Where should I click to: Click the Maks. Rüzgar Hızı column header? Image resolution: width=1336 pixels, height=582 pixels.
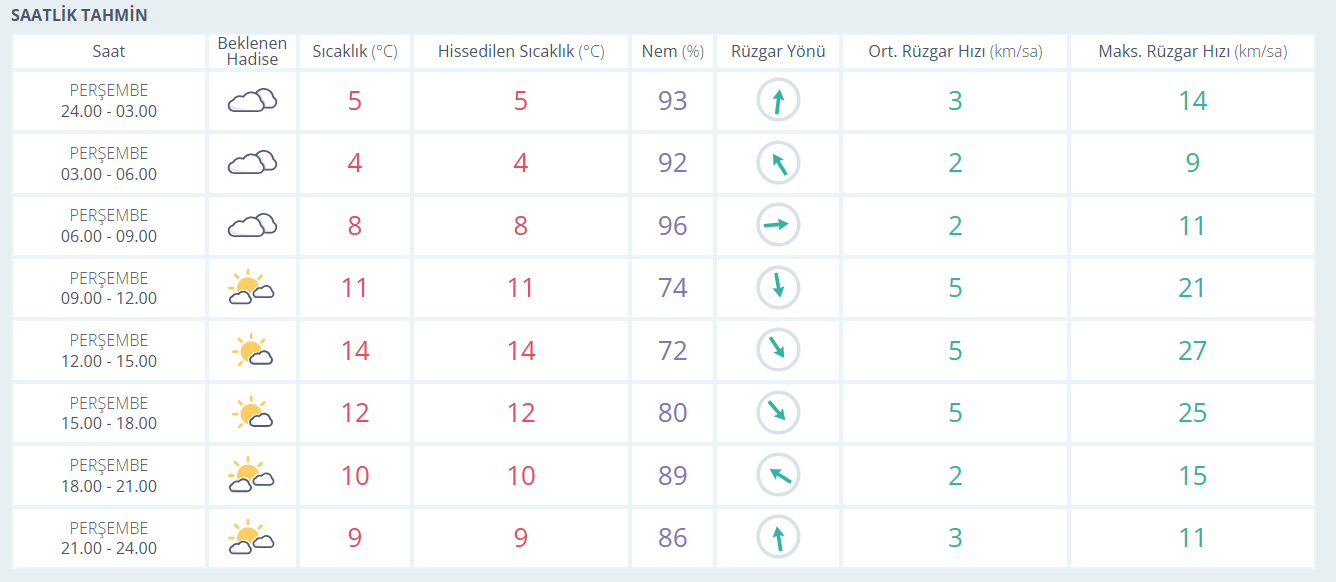pos(1192,52)
